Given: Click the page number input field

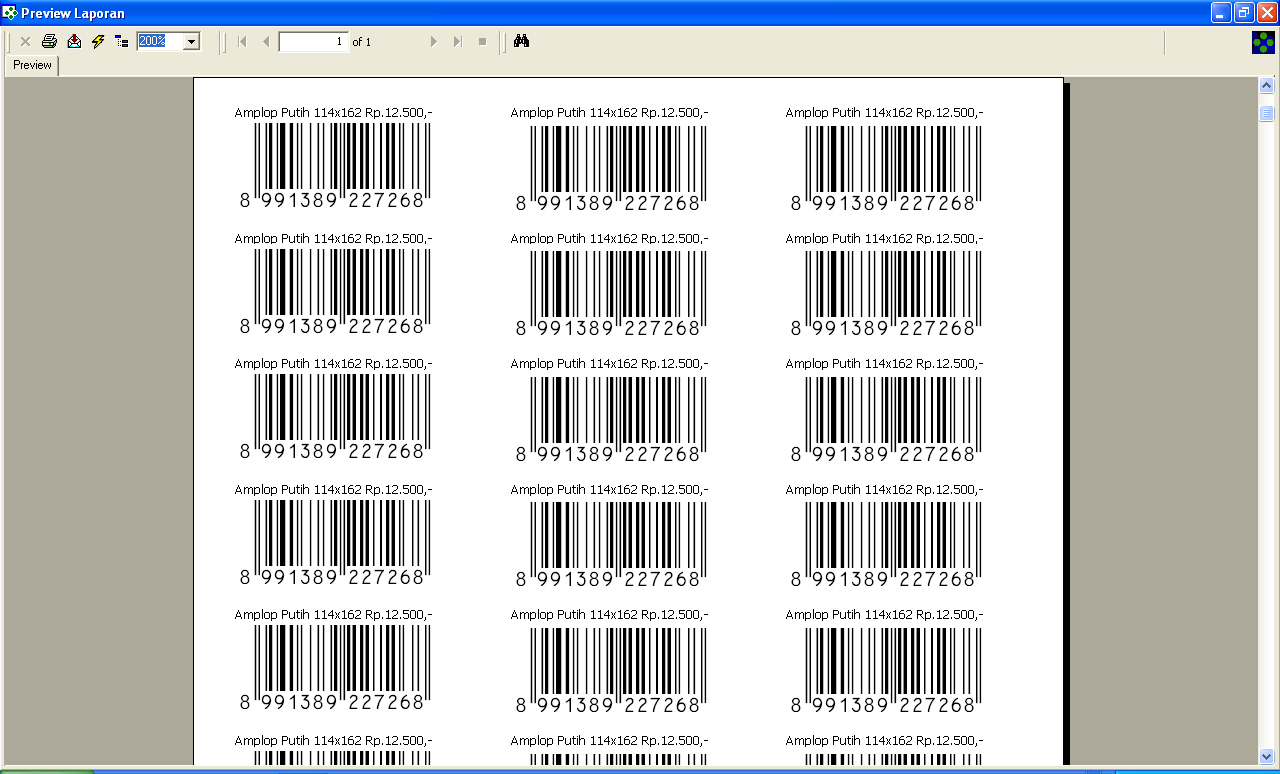Looking at the screenshot, I should [x=313, y=41].
